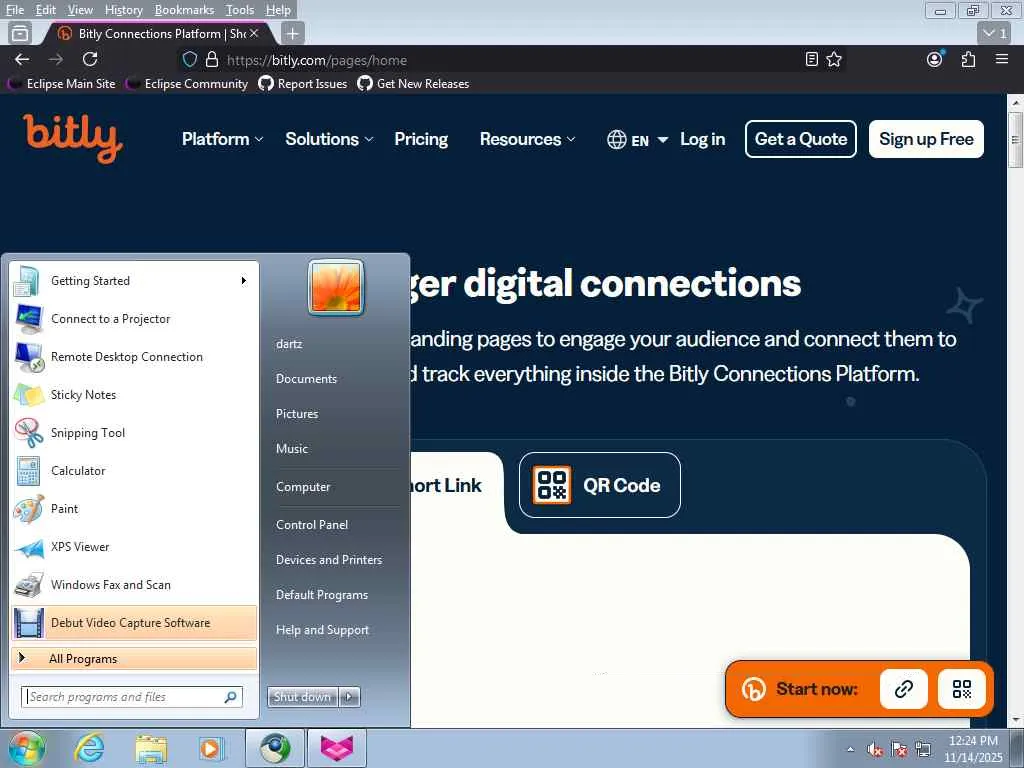
Task: Open the Eclipse Main Site bookmark
Action: pyautogui.click(x=61, y=84)
